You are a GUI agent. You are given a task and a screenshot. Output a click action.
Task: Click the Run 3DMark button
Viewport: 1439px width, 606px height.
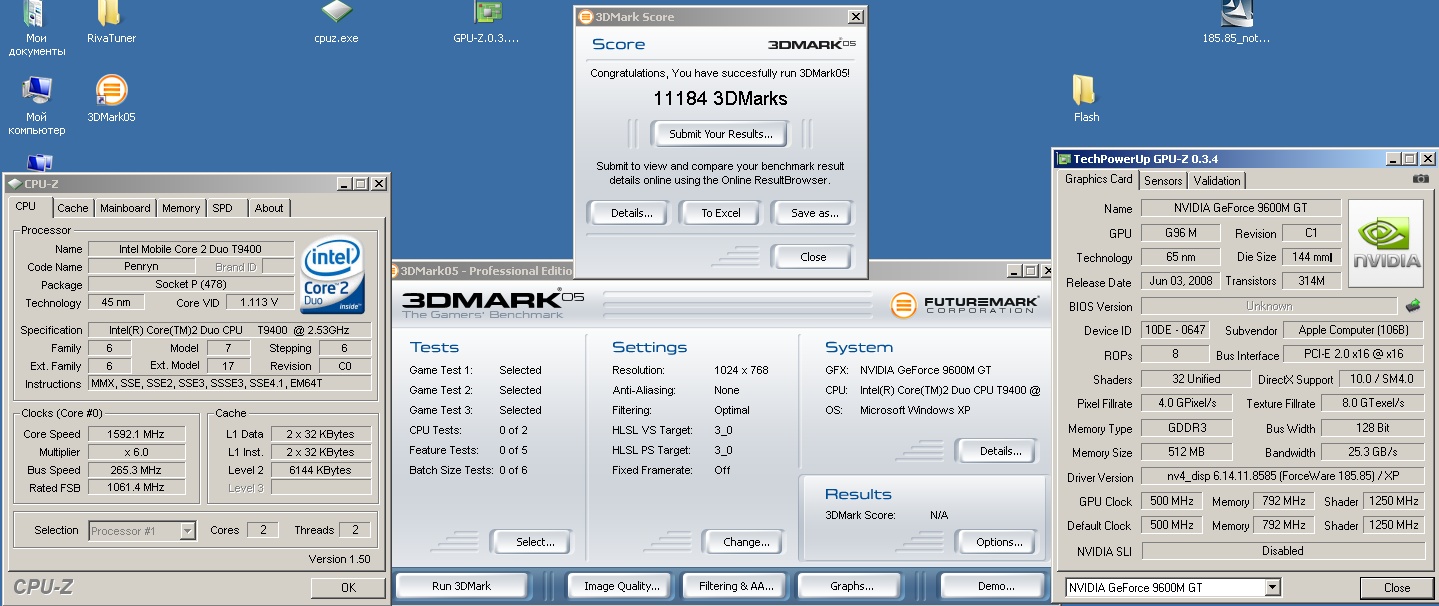tap(461, 586)
